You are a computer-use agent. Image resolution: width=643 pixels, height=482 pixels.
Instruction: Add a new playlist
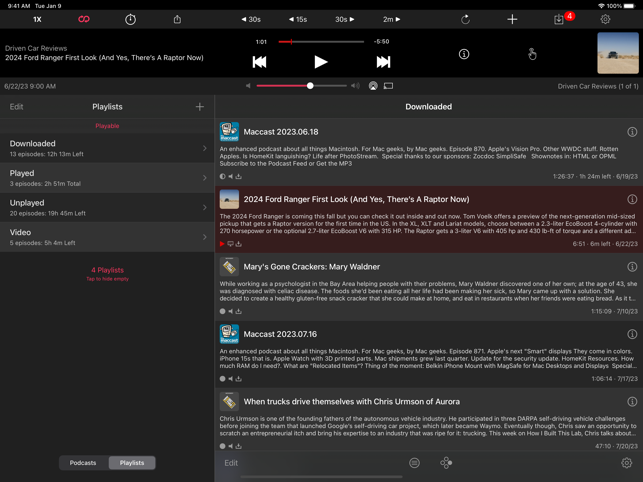point(200,107)
